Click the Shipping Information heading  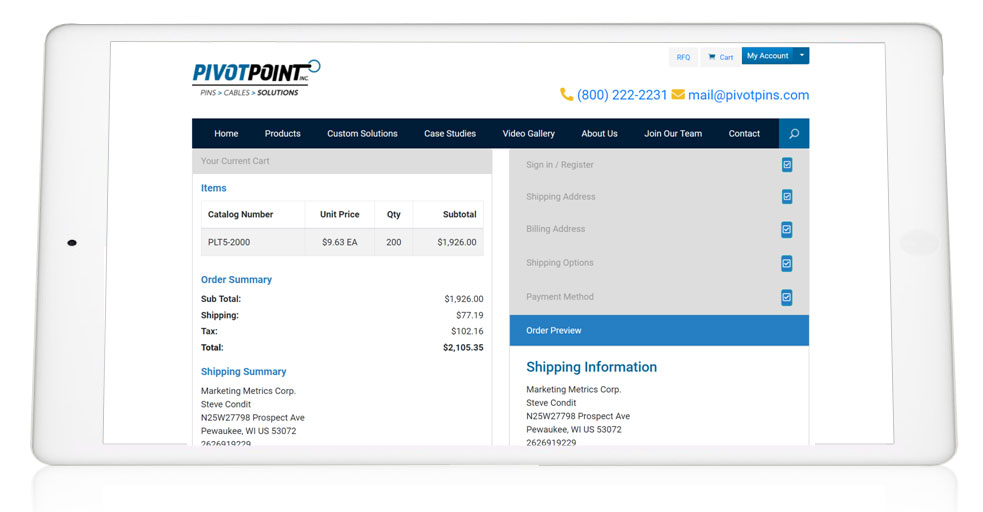591,367
